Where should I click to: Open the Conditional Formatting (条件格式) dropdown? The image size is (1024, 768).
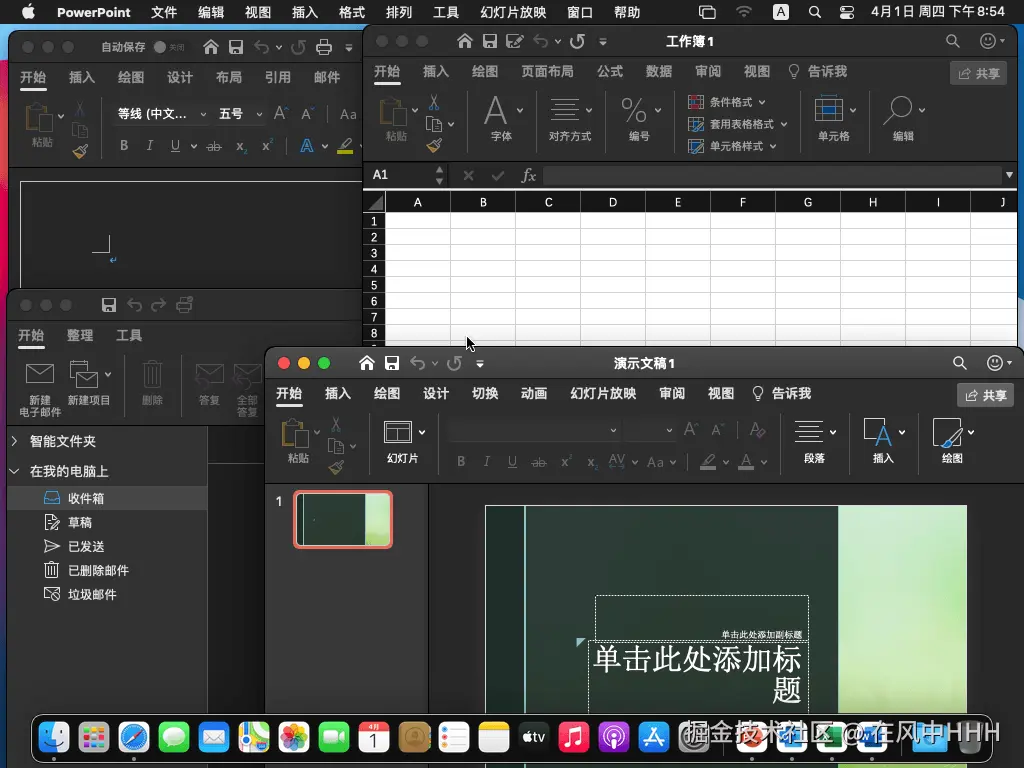click(730, 102)
